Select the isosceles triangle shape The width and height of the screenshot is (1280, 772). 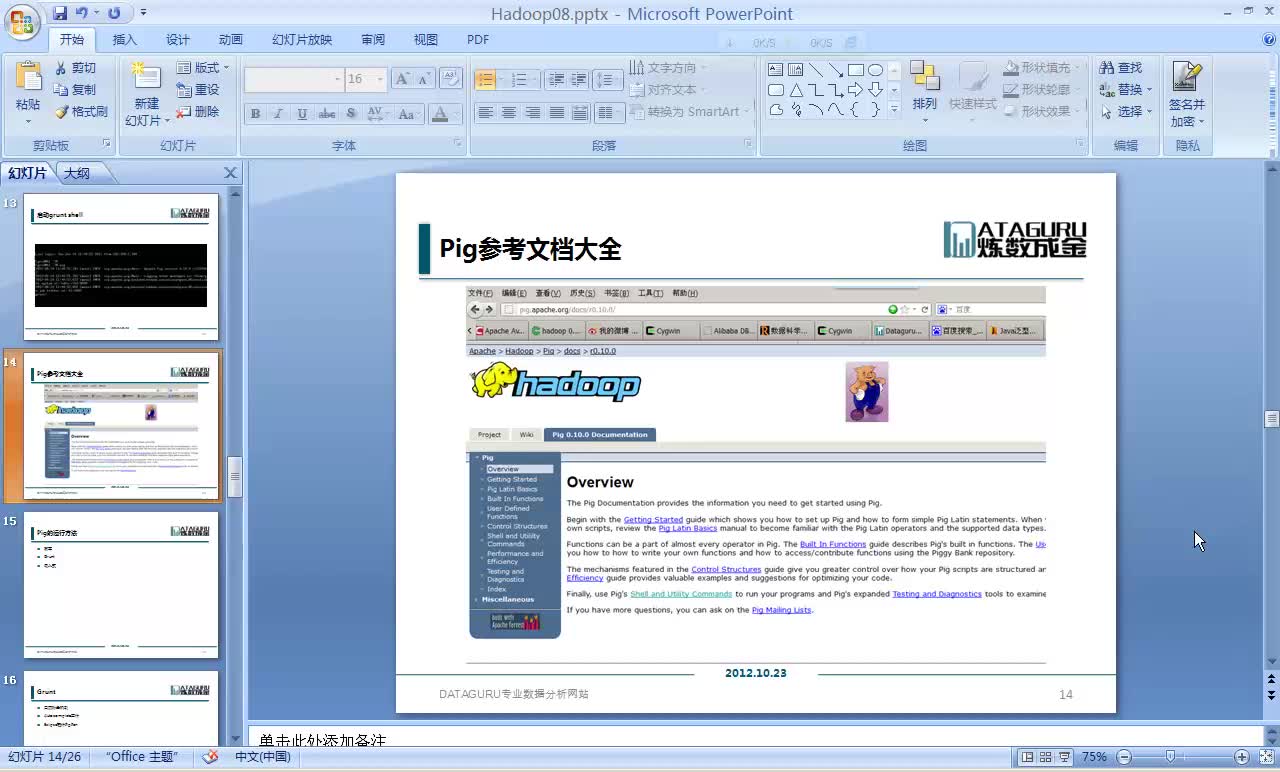(796, 90)
